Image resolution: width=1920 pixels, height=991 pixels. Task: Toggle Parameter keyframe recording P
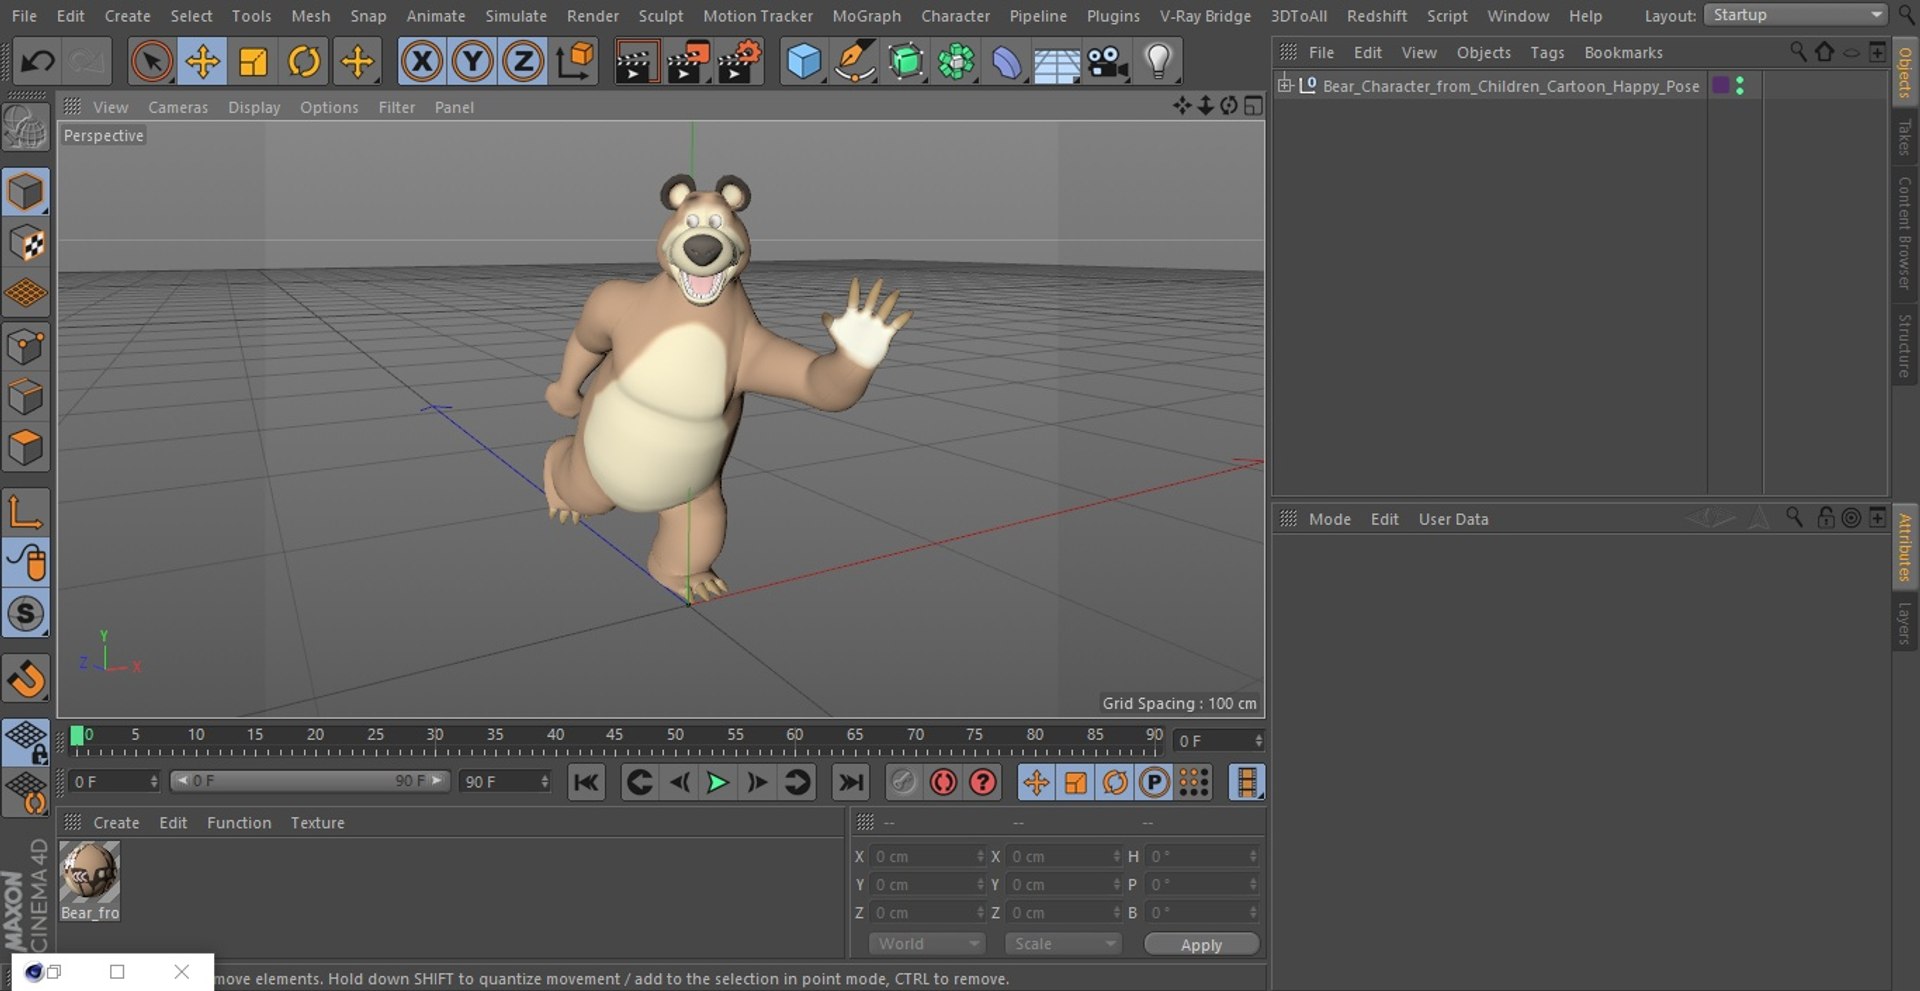tap(1154, 782)
